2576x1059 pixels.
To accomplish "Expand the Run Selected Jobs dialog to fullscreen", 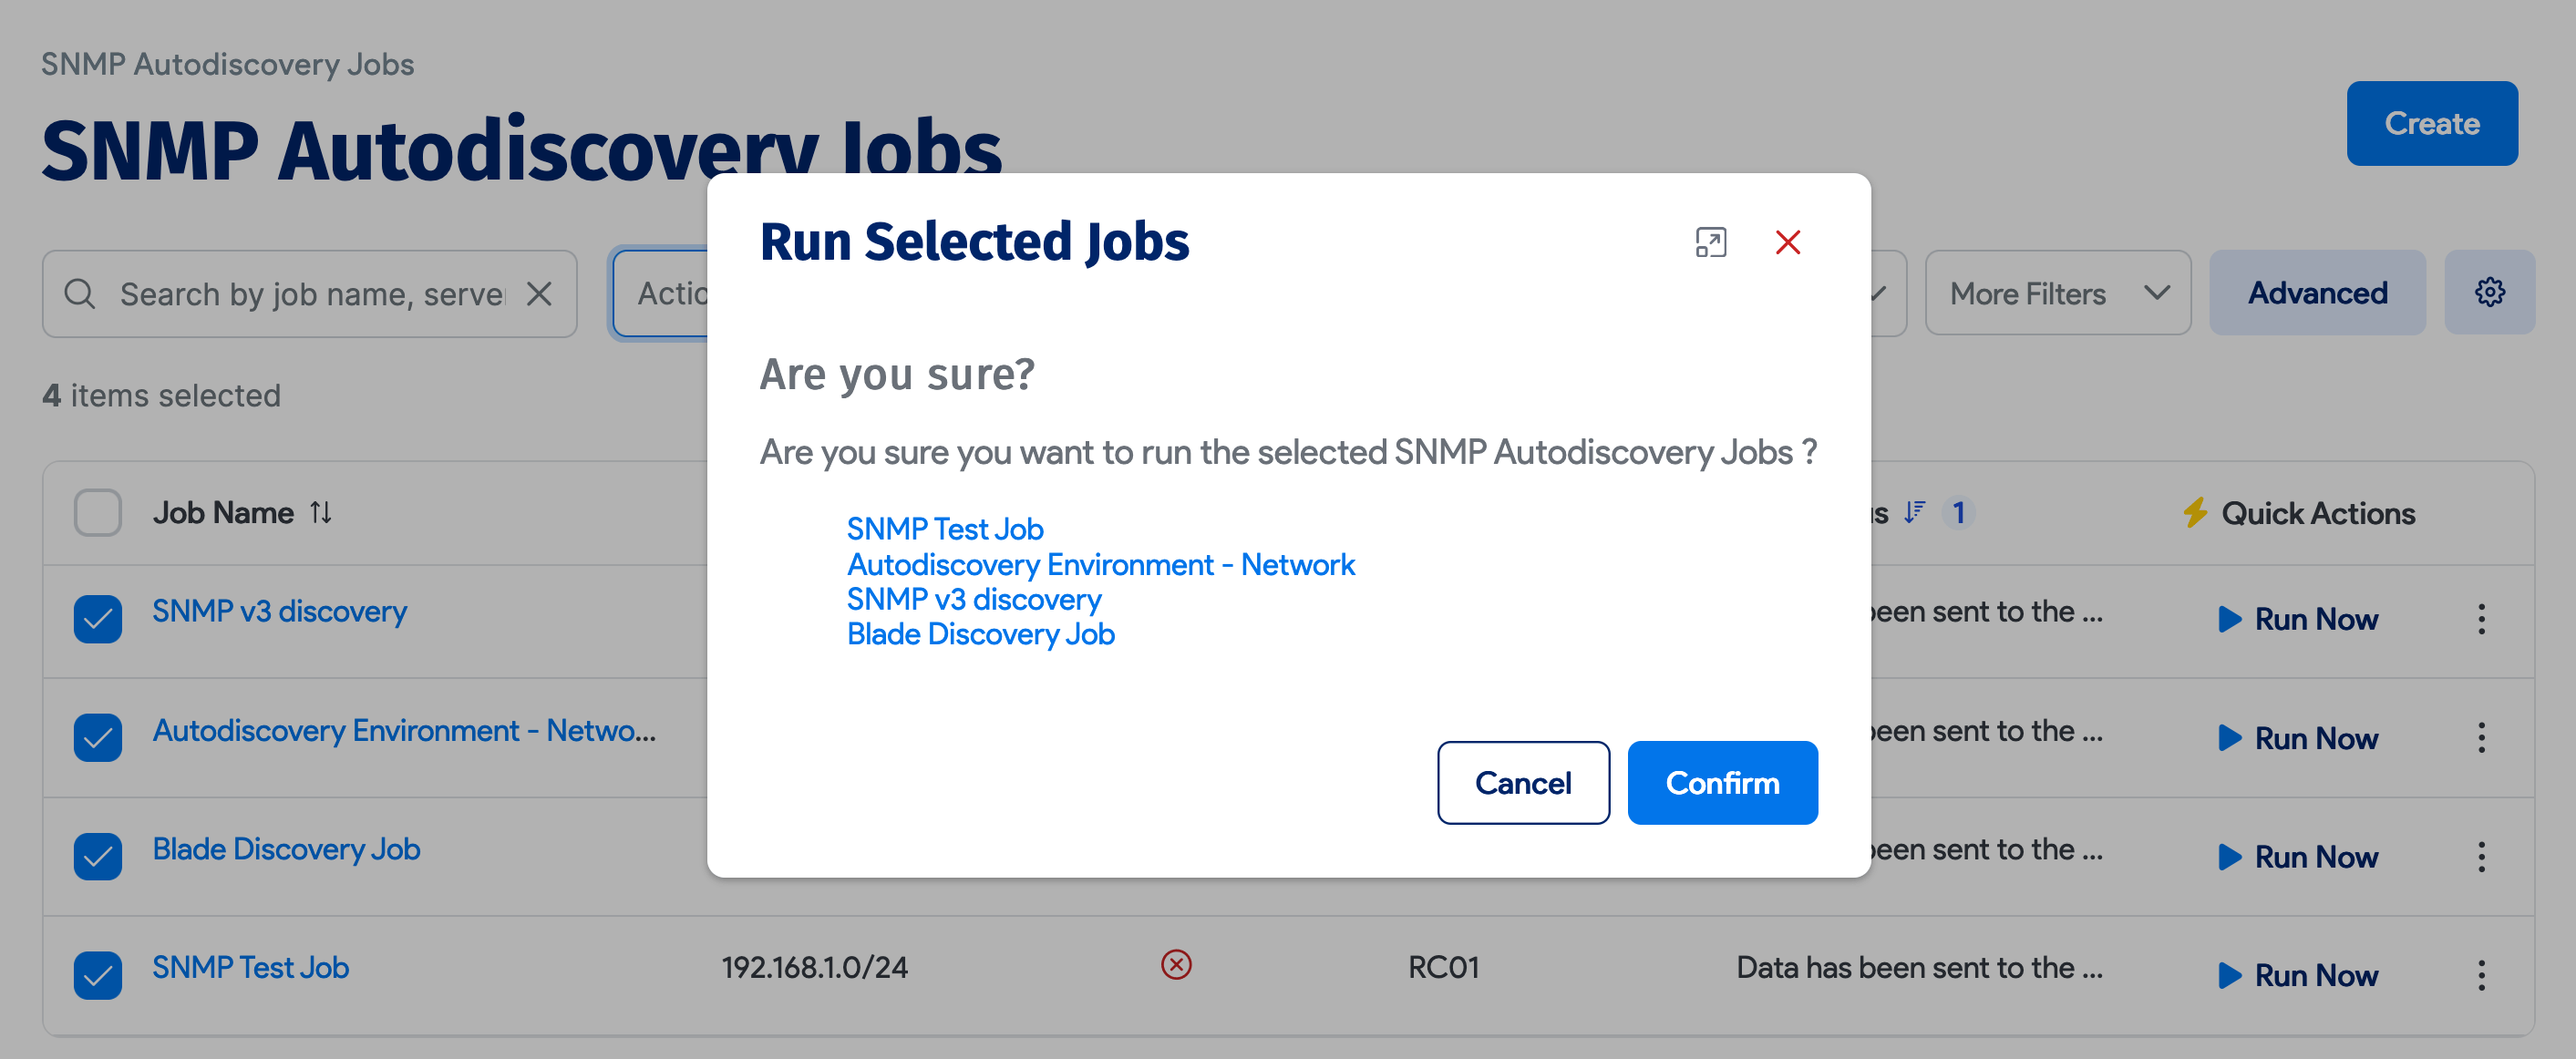I will [1711, 242].
